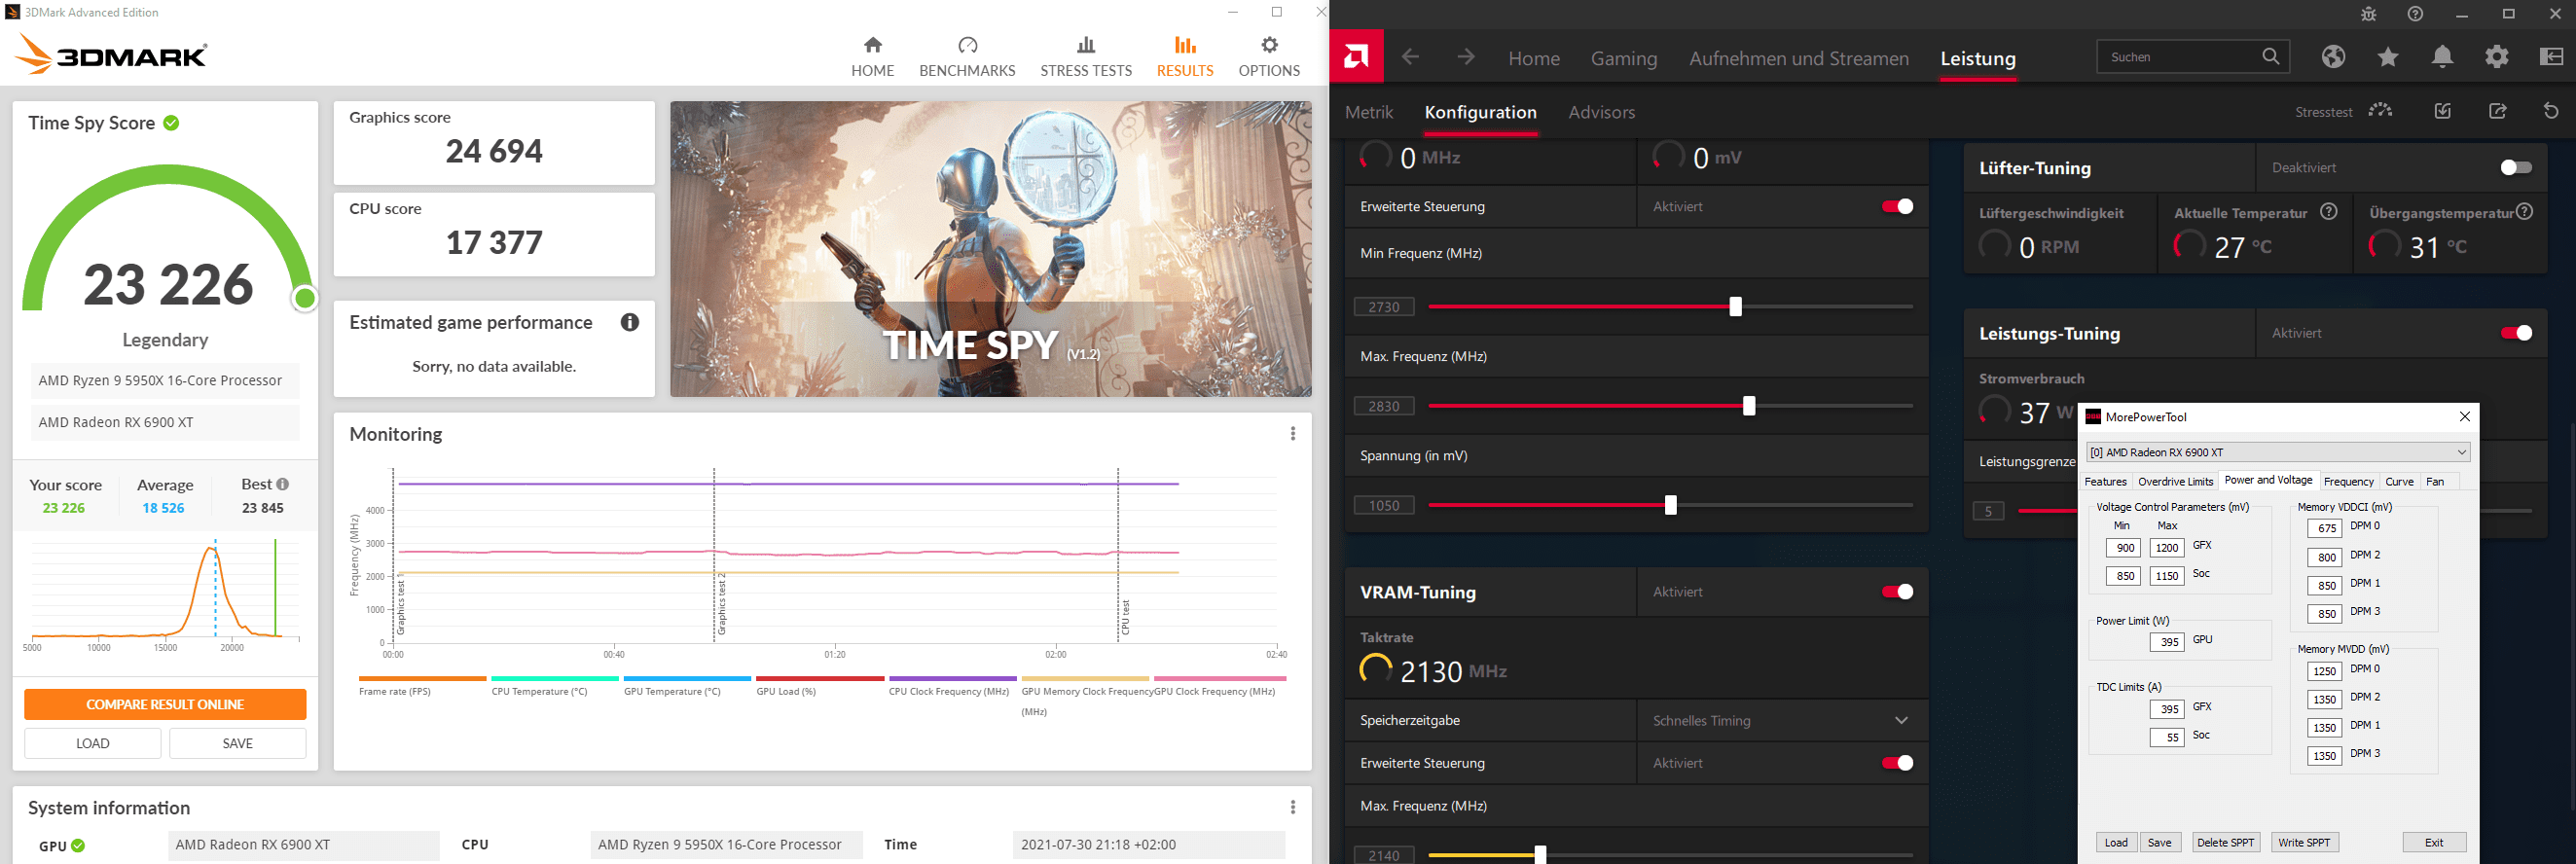
Task: Switch to the Metrik tab
Action: point(1369,112)
